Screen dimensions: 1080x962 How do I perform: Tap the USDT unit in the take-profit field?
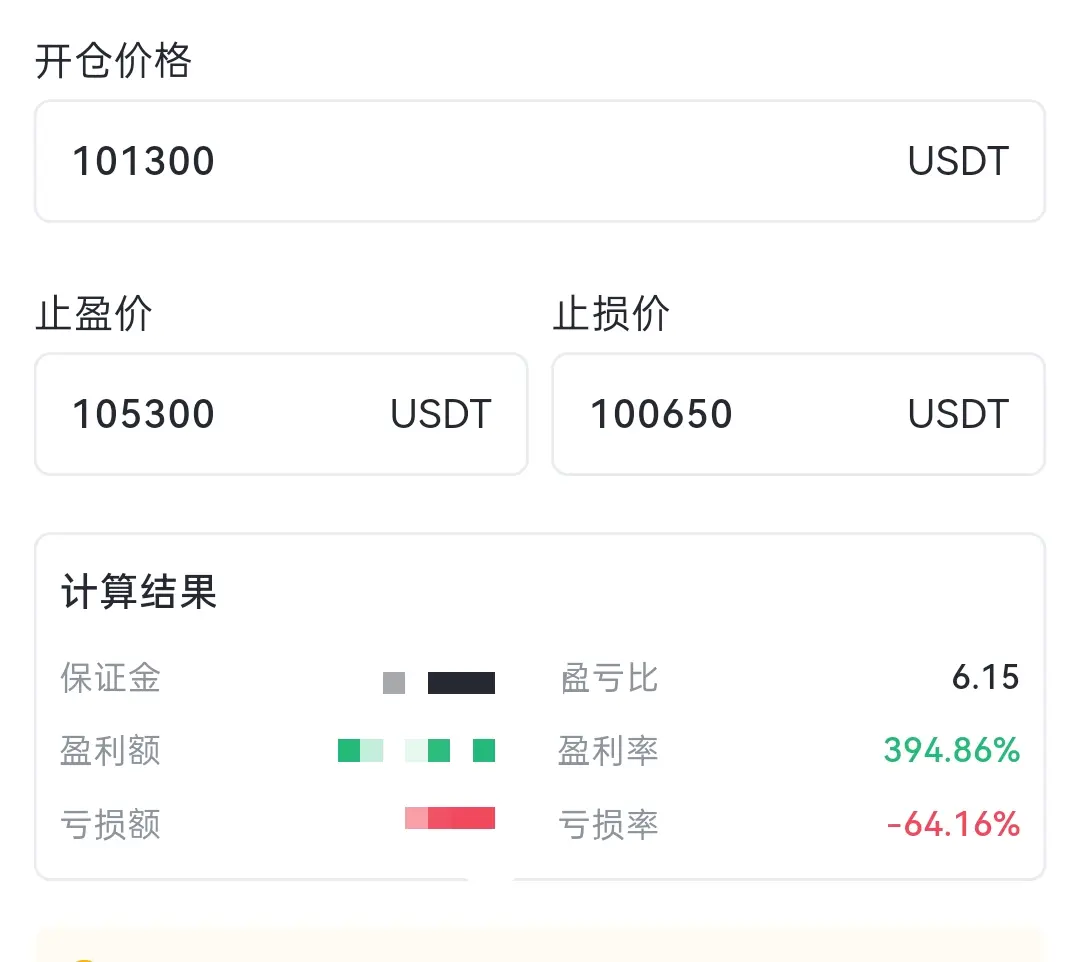(441, 414)
